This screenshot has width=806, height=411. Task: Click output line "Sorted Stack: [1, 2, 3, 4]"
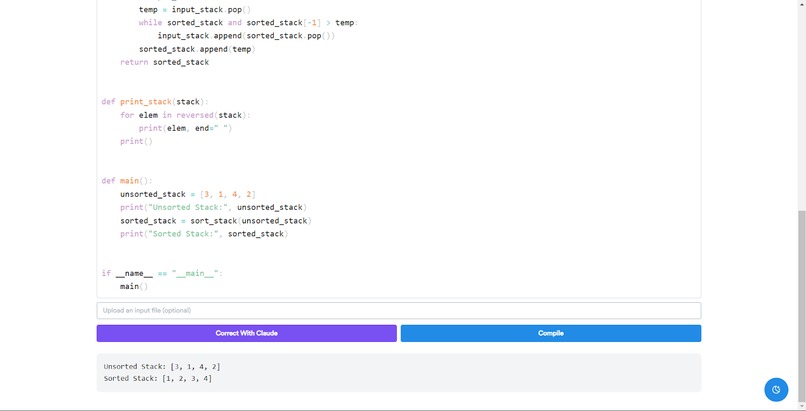point(157,379)
